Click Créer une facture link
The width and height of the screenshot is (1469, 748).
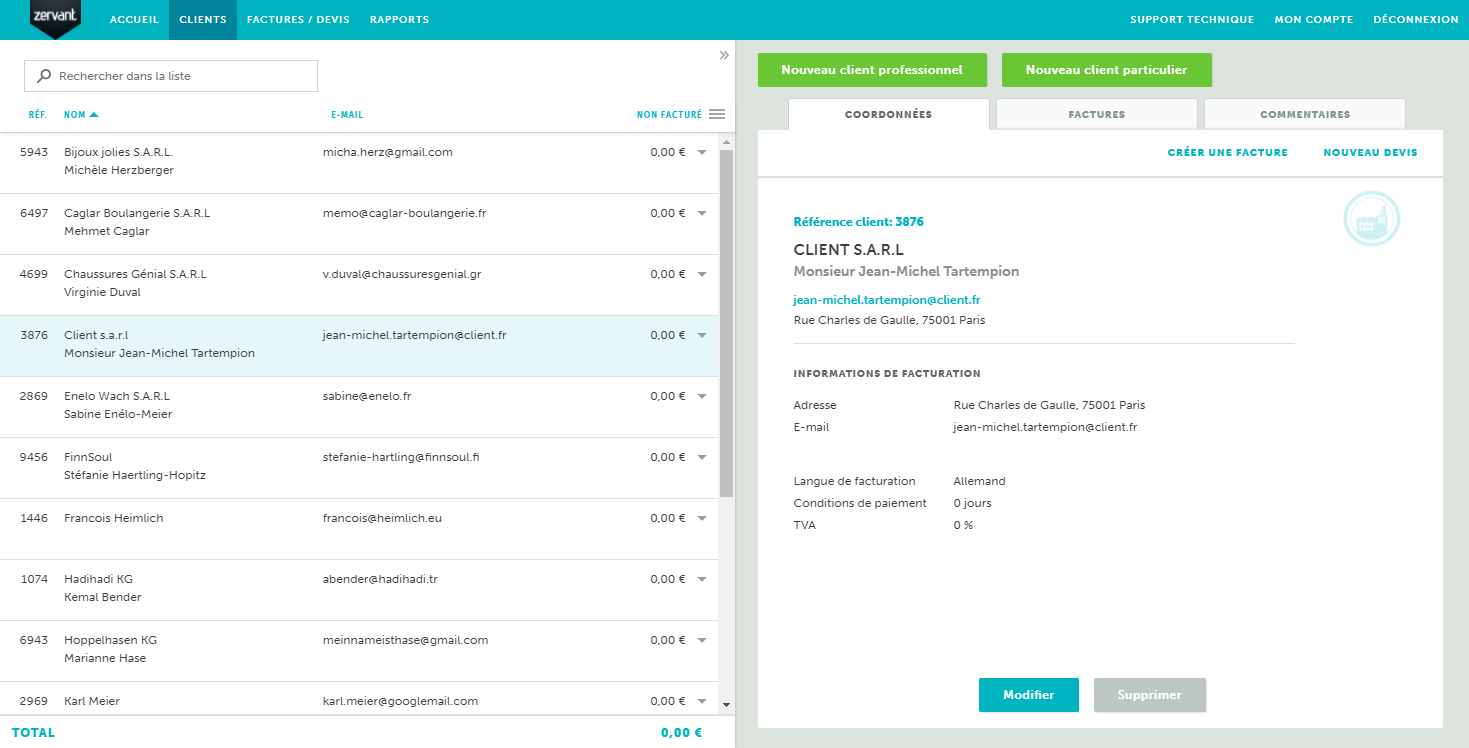(x=1228, y=153)
